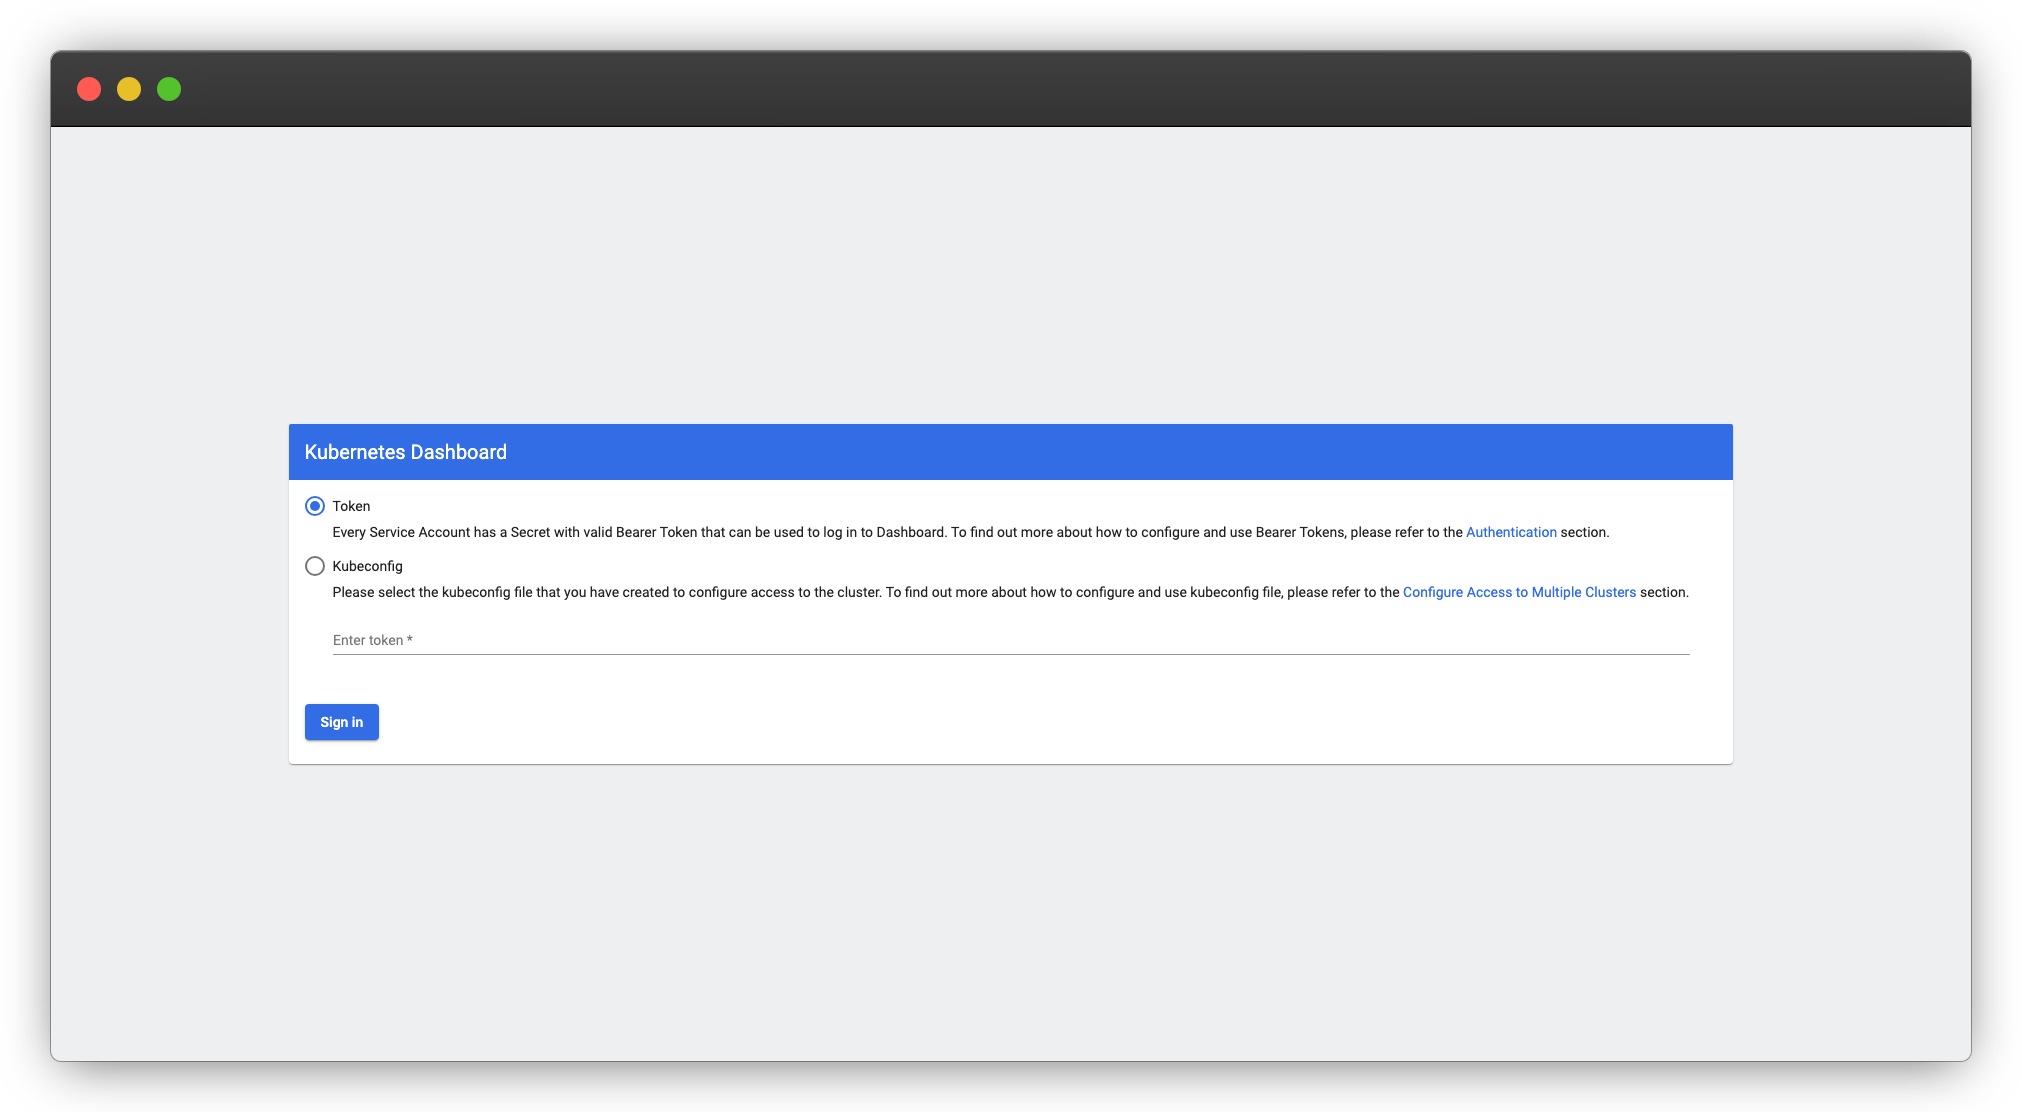This screenshot has height=1112, width=2022.
Task: Click the red close window button
Action: 89,89
